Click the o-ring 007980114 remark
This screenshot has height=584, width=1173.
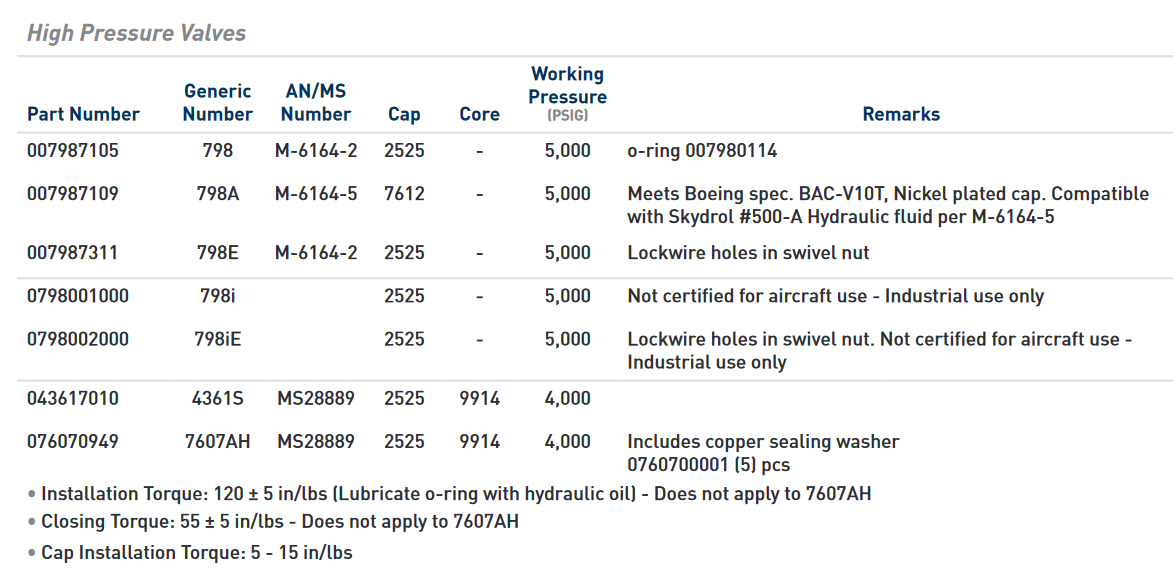[702, 151]
